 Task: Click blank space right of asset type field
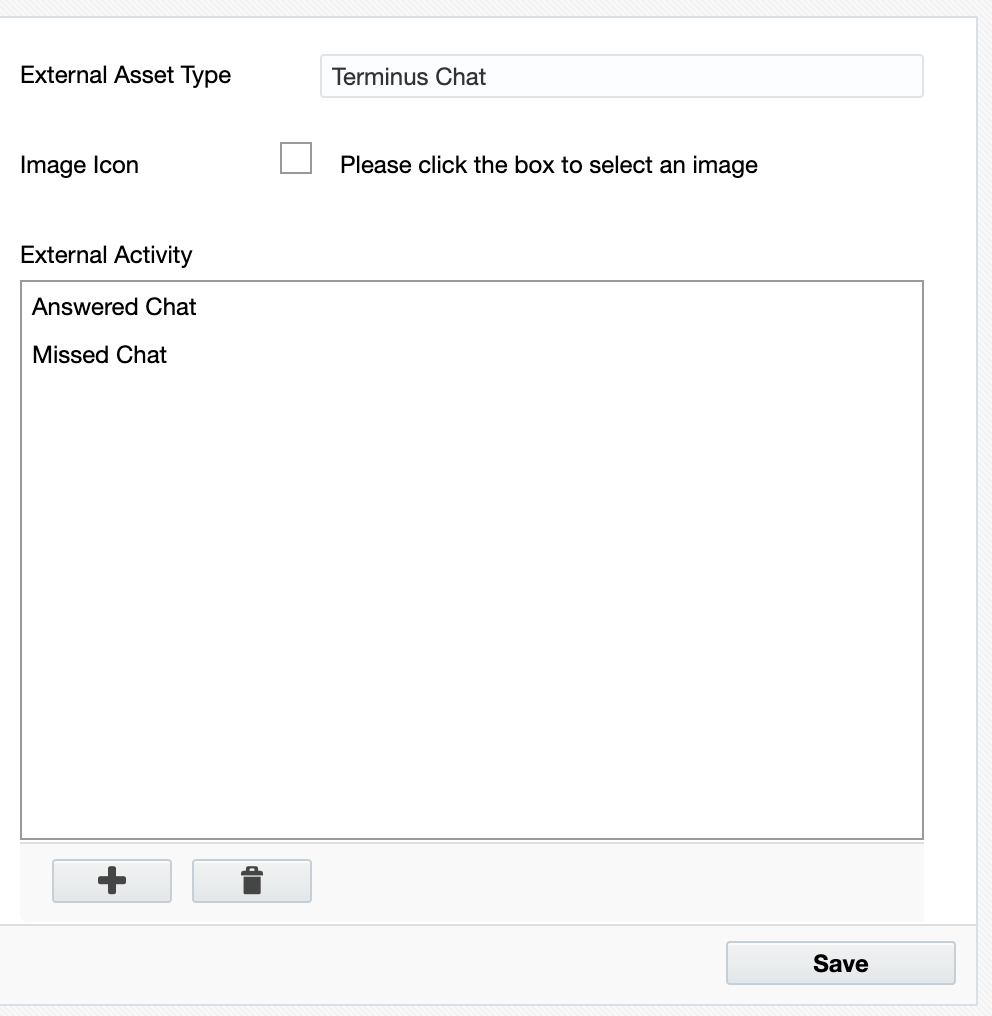949,76
